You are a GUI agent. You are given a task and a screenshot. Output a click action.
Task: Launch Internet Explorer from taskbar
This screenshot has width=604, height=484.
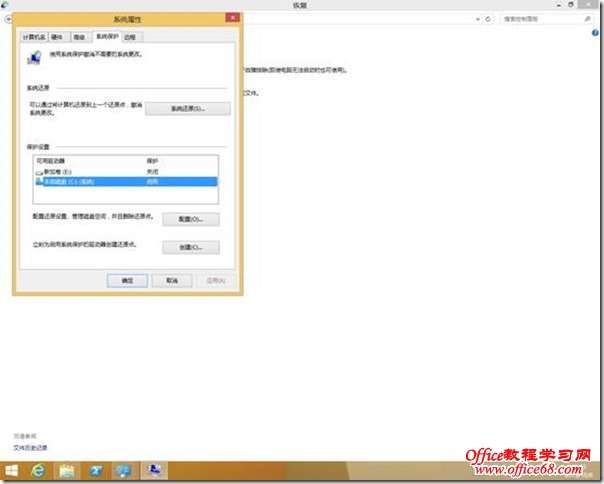38,471
